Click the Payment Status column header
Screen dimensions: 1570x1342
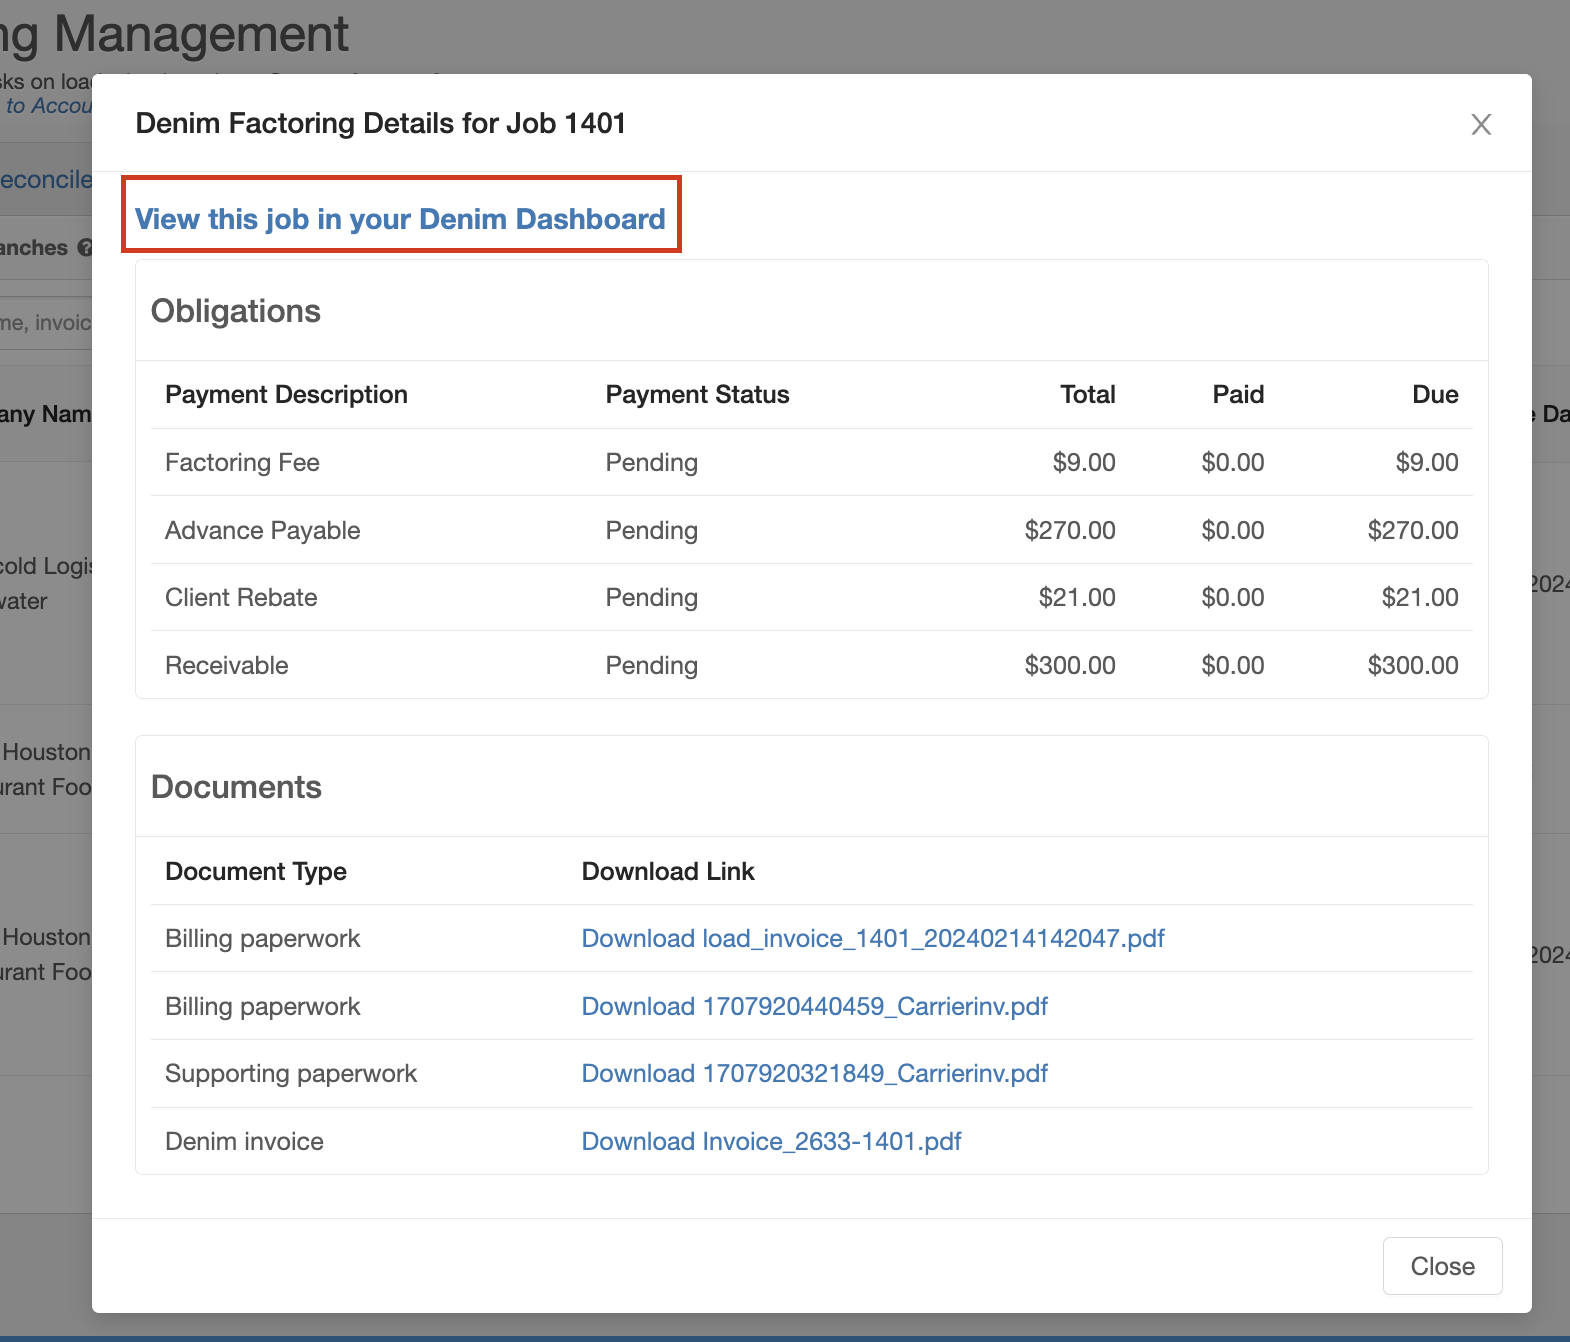point(697,394)
